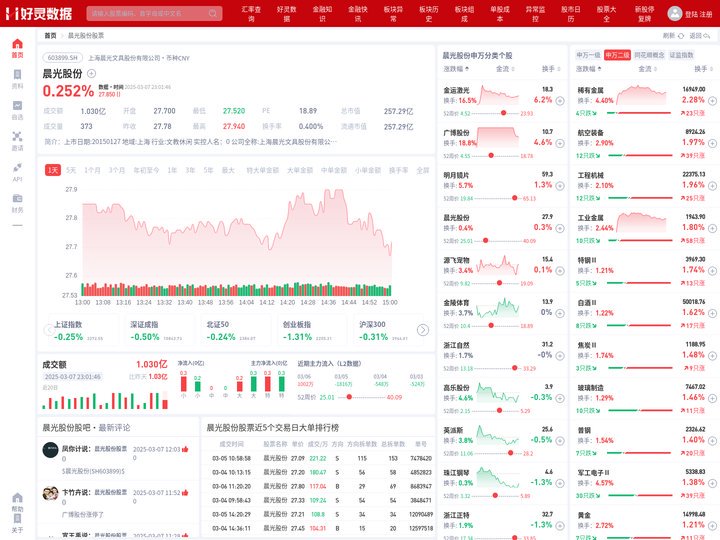720x540 pixels.
Task: Open 汇率查询 in top menu
Action: (x=251, y=14)
